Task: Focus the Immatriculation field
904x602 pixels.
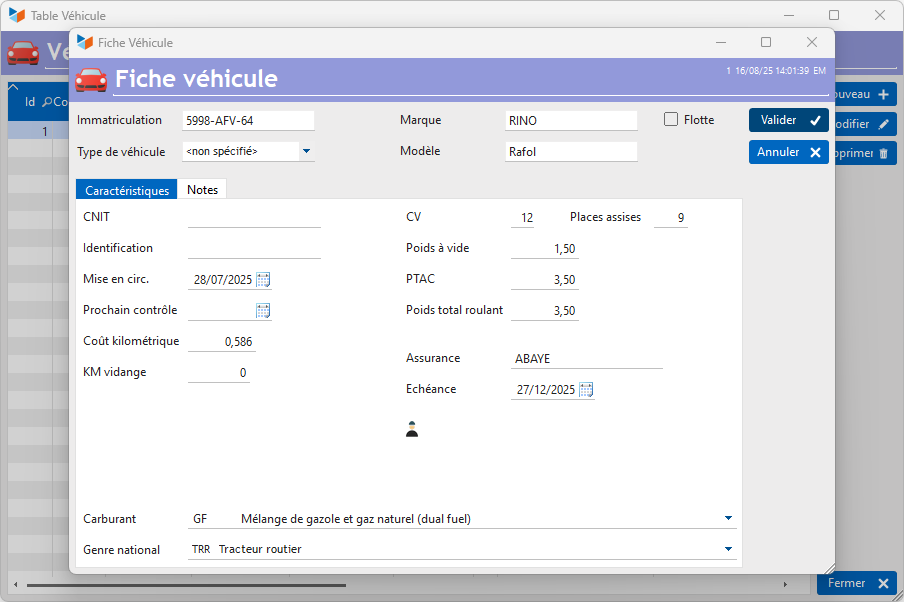Action: [248, 121]
